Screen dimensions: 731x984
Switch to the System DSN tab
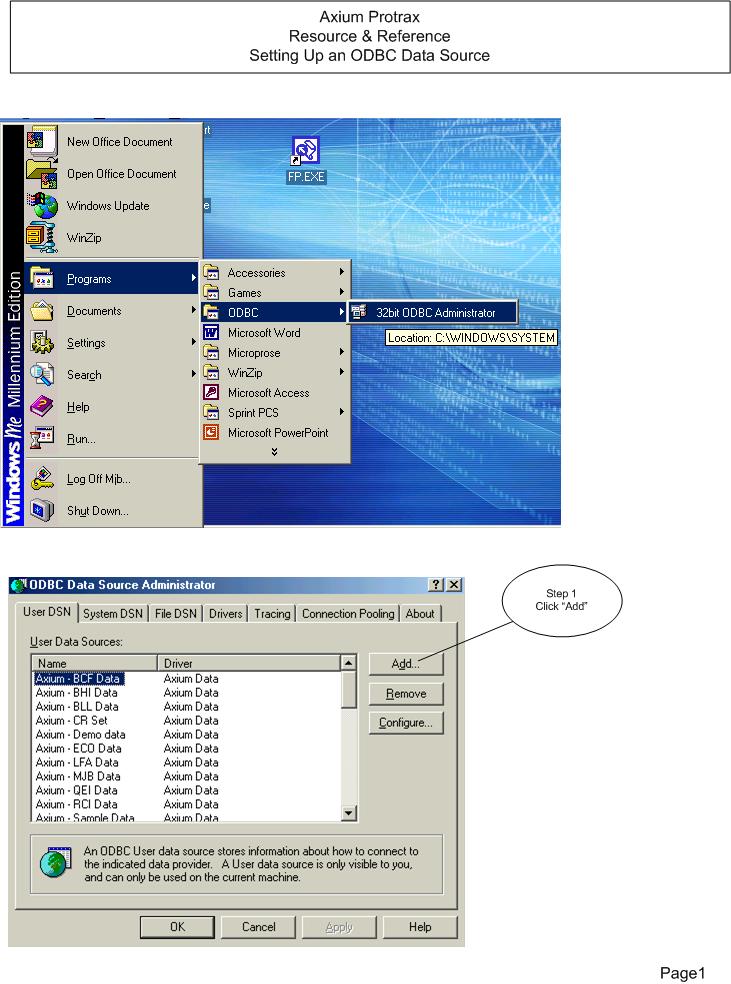113,614
